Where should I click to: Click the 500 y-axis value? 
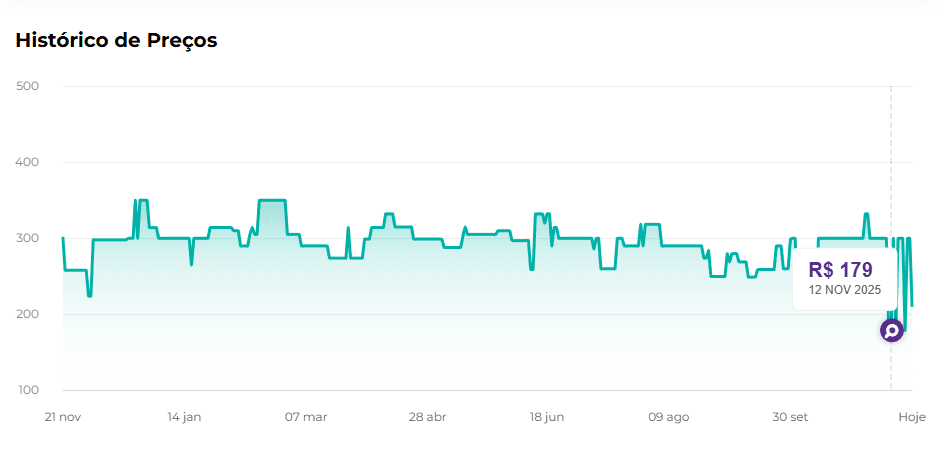[x=28, y=86]
